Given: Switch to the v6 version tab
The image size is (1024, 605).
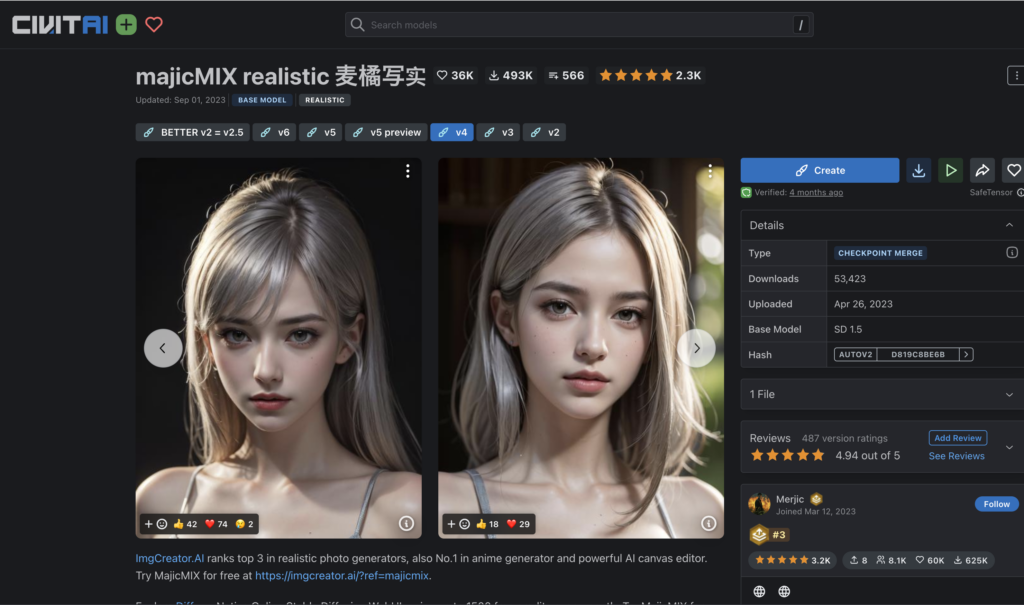Looking at the screenshot, I should 274,132.
